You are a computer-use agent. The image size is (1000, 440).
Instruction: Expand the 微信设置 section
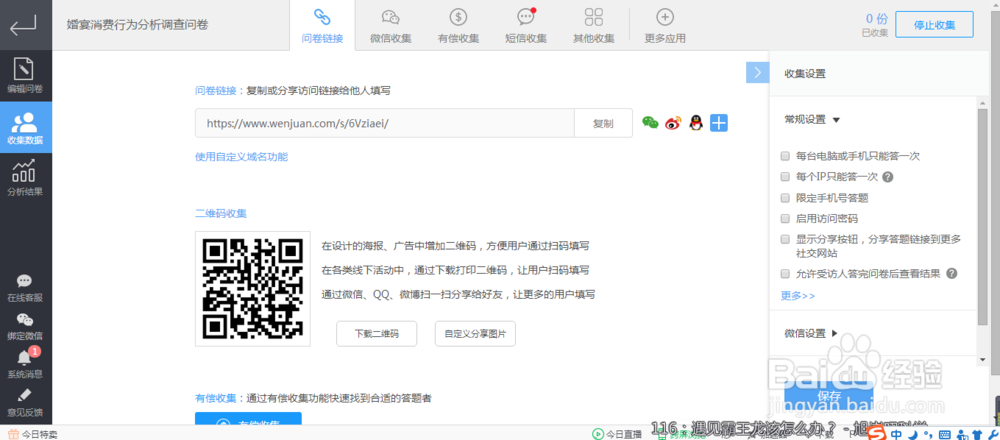pos(811,333)
